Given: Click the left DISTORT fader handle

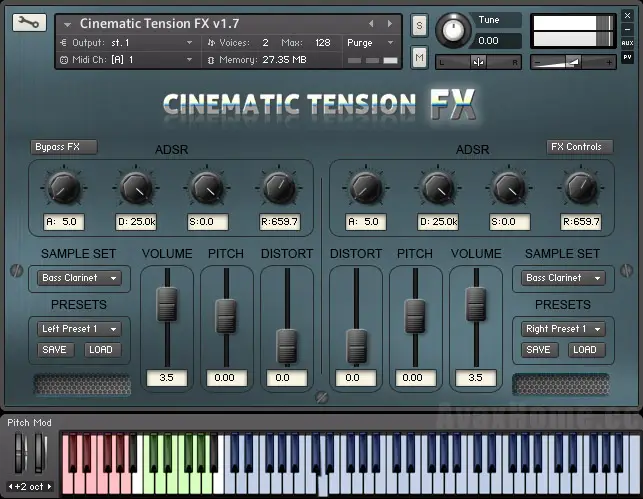Looking at the screenshot, I should (287, 346).
